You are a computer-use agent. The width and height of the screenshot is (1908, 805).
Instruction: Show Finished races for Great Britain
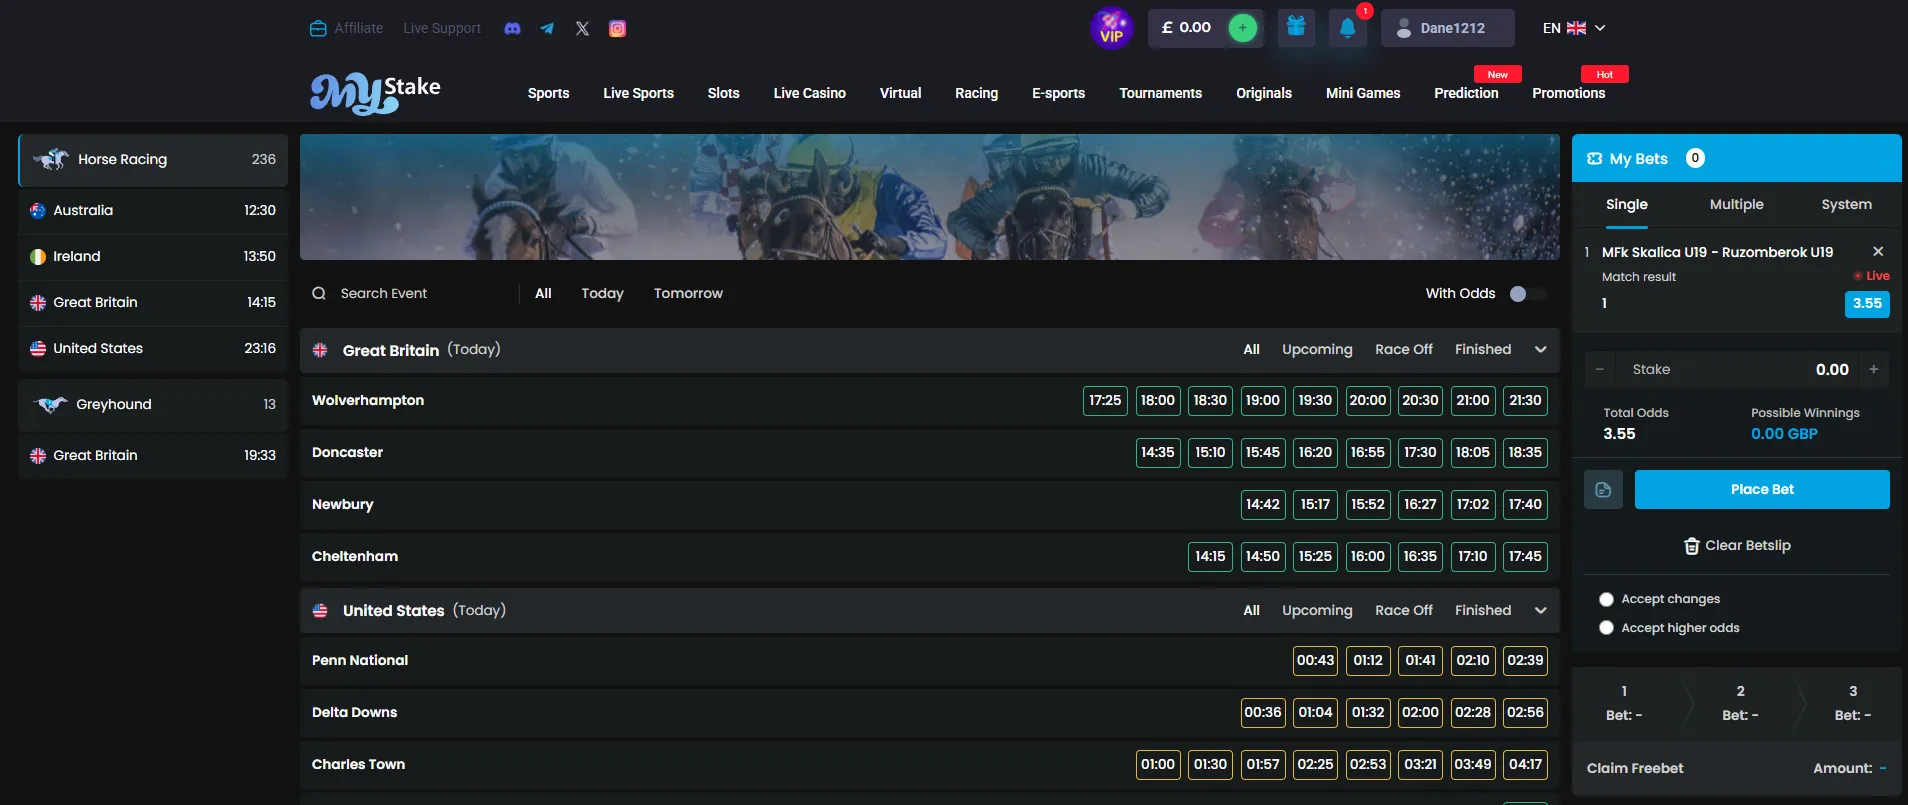coord(1483,349)
